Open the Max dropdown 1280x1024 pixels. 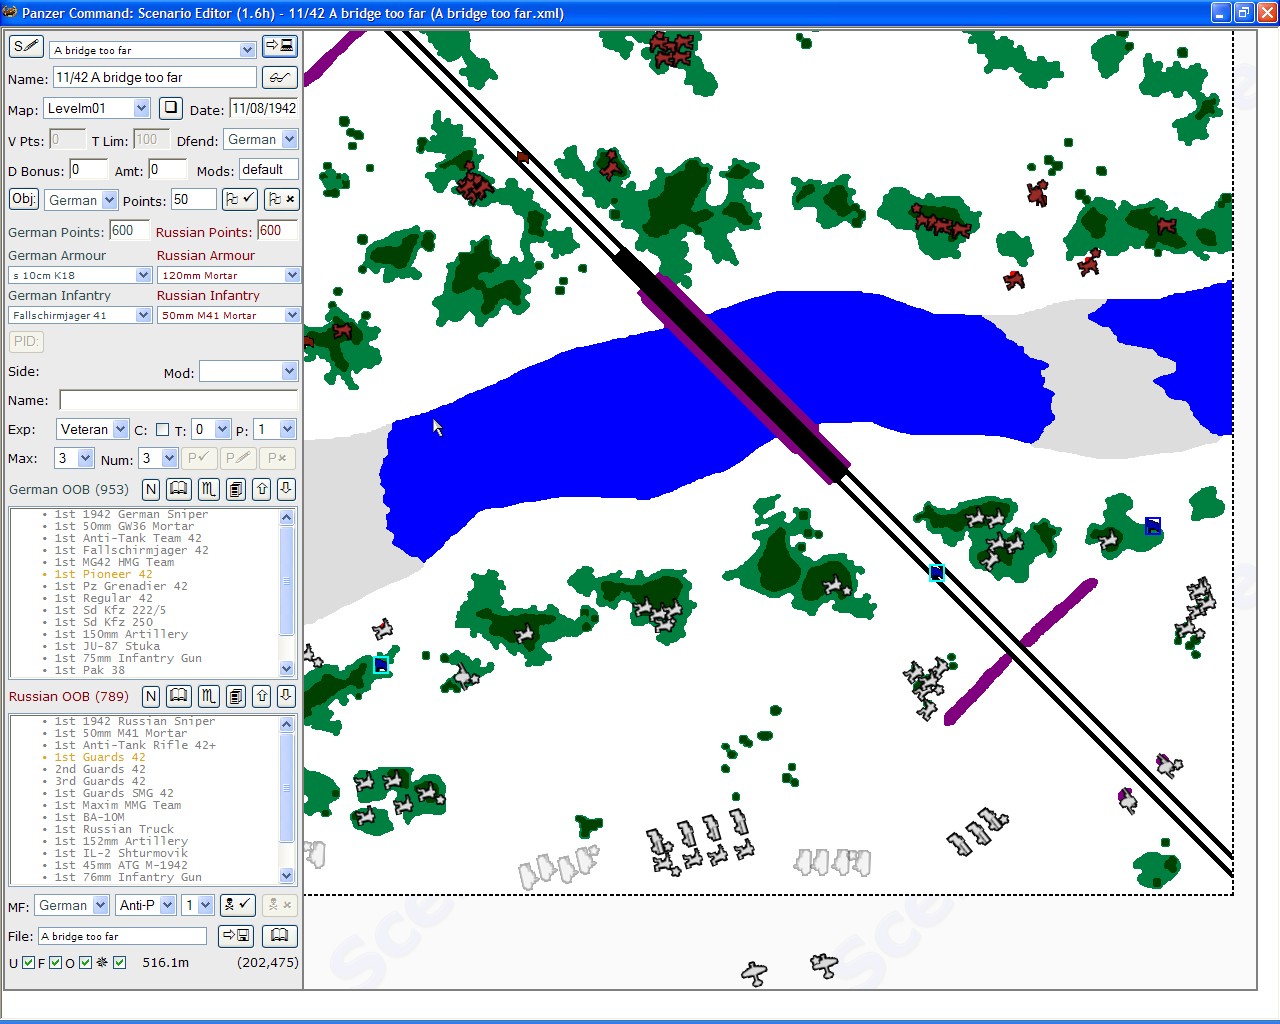click(x=85, y=458)
